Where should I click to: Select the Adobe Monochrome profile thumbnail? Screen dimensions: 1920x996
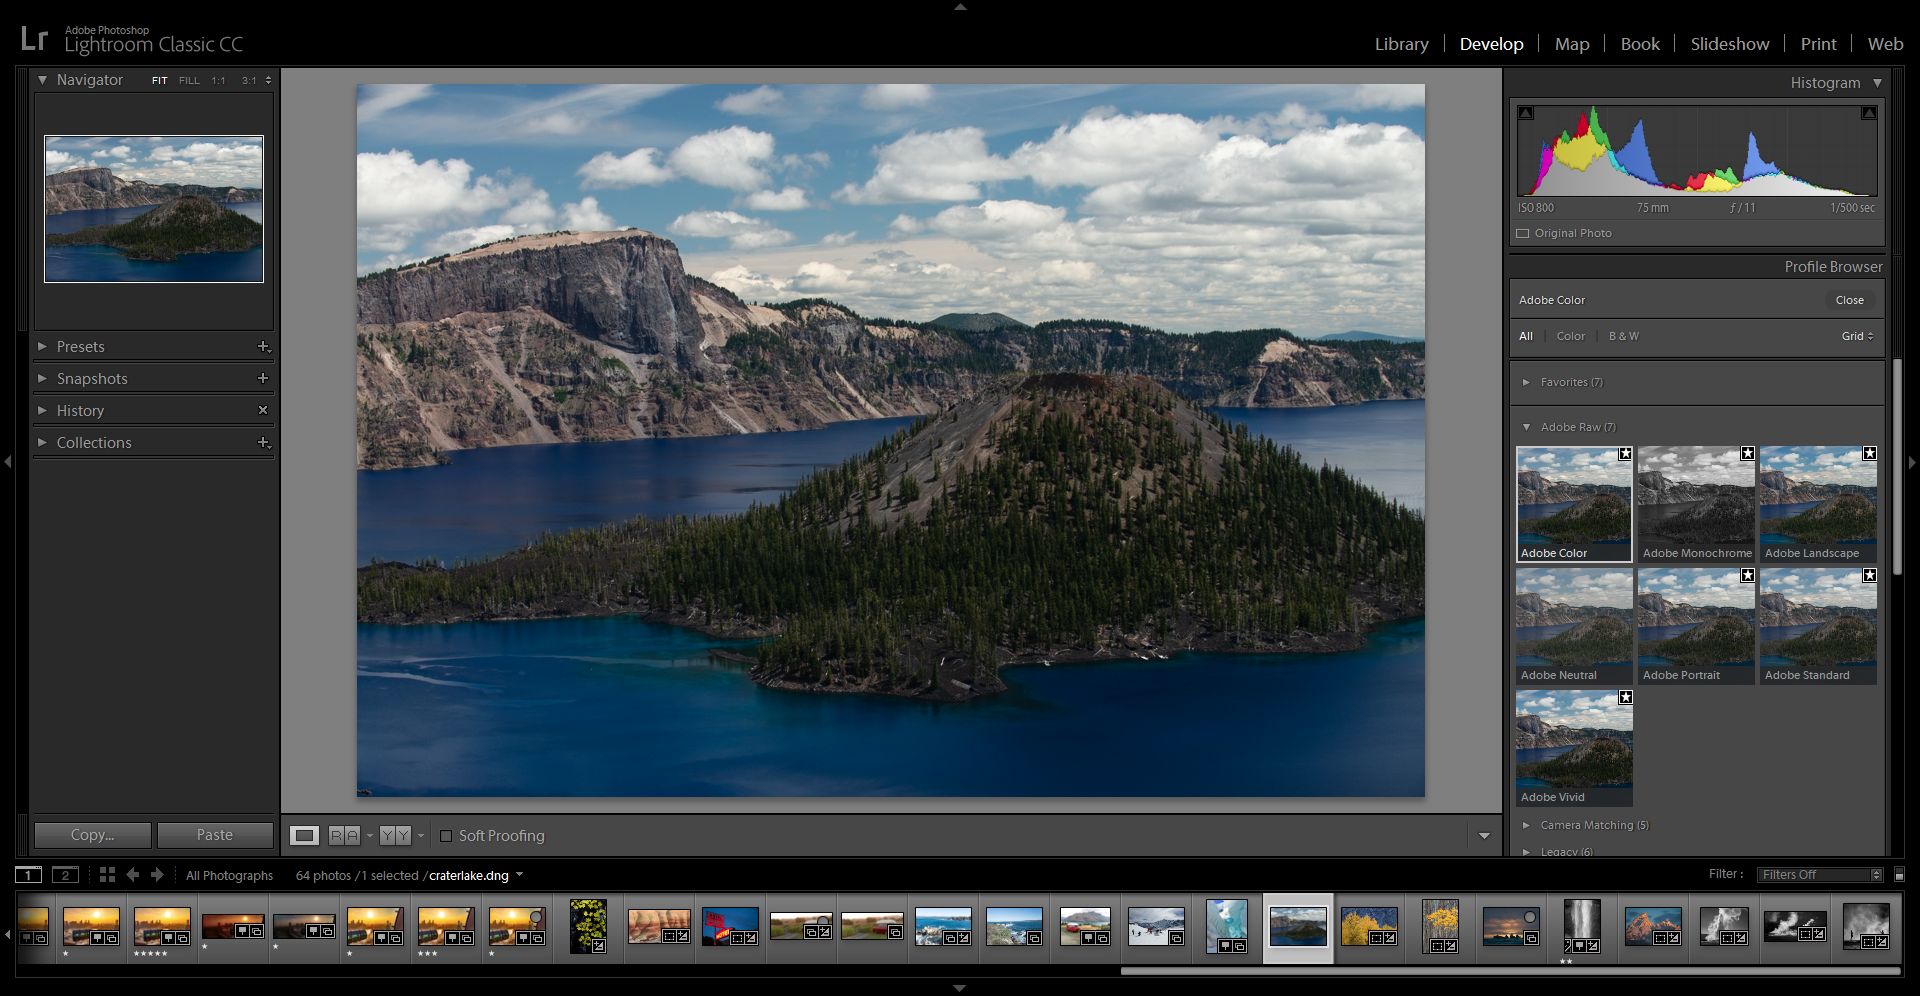click(x=1695, y=500)
